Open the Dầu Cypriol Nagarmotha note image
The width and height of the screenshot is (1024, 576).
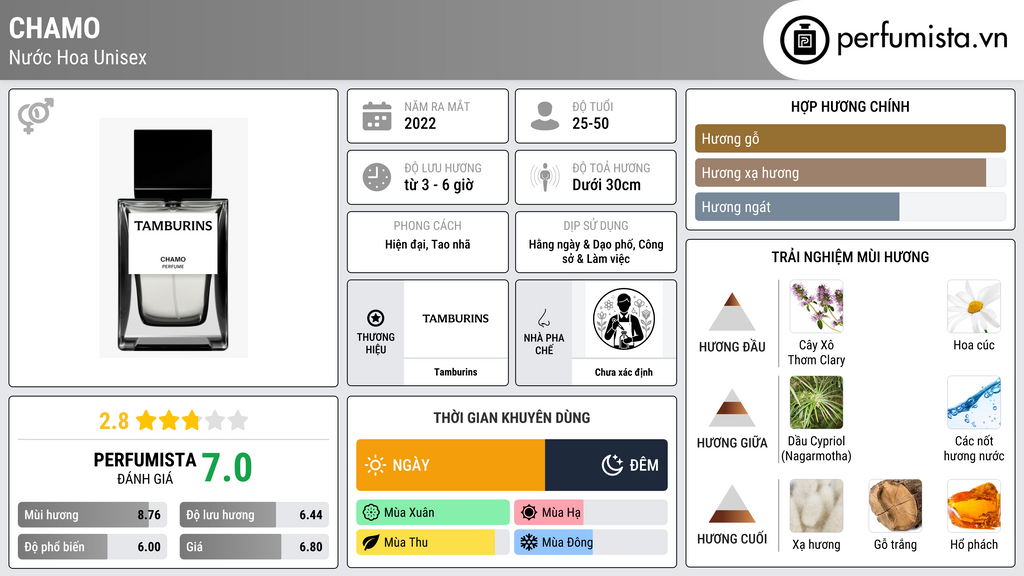click(816, 403)
